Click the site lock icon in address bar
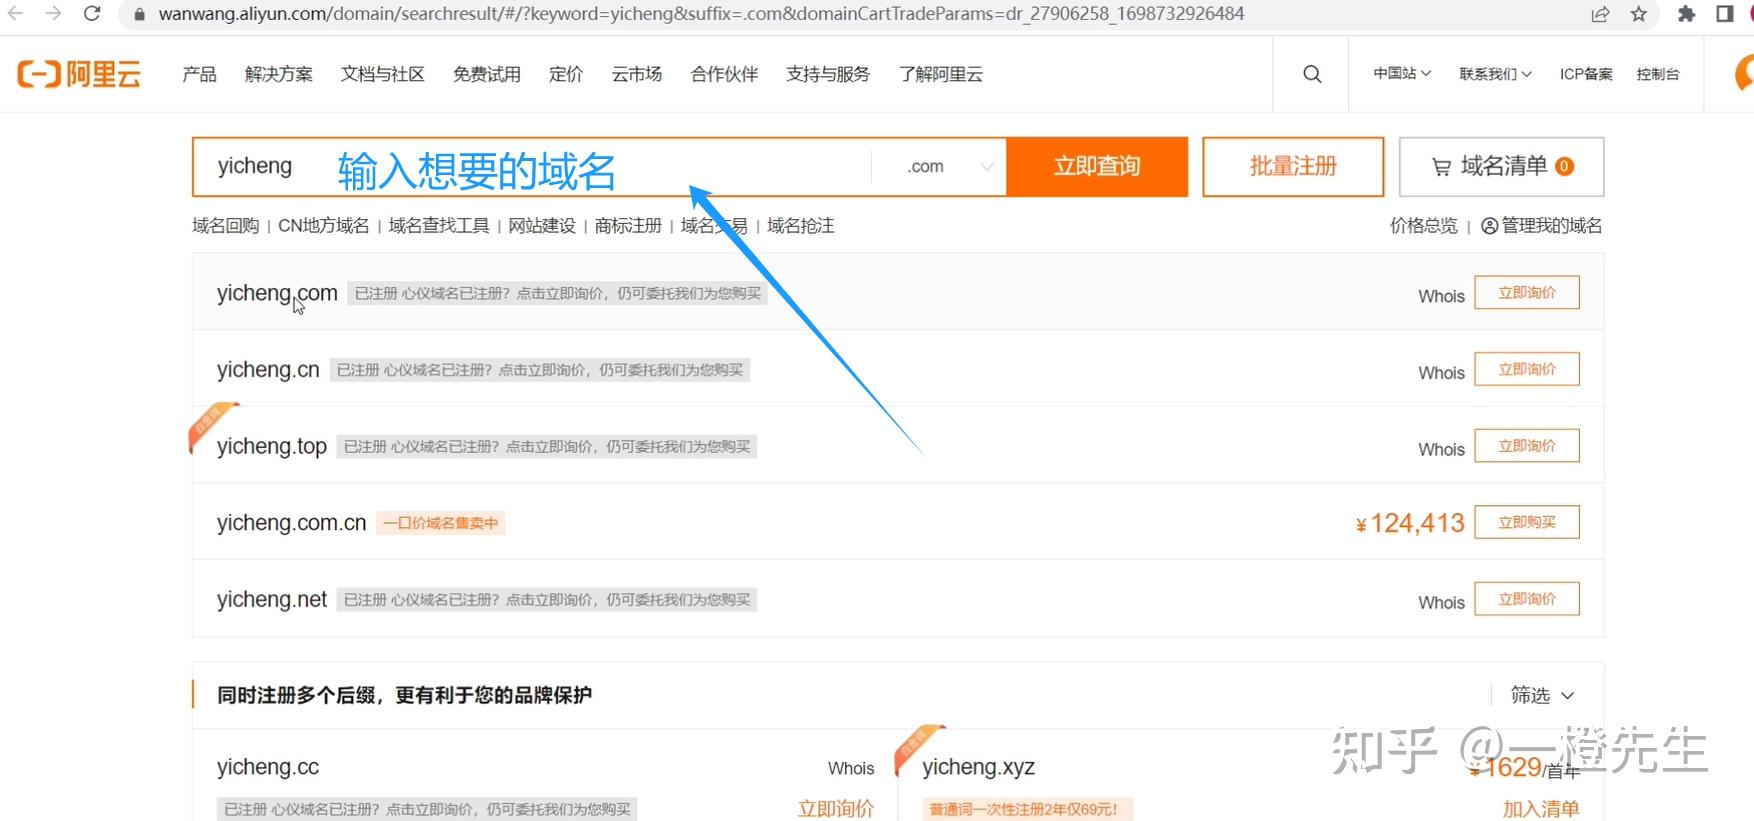This screenshot has height=821, width=1754. point(140,14)
